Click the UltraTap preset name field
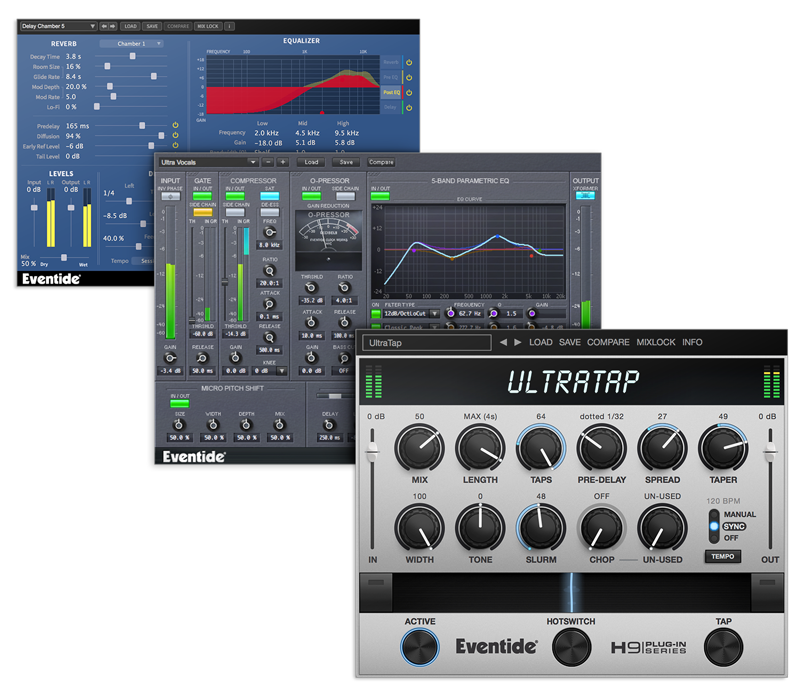The height and width of the screenshot is (693, 800). click(x=427, y=343)
